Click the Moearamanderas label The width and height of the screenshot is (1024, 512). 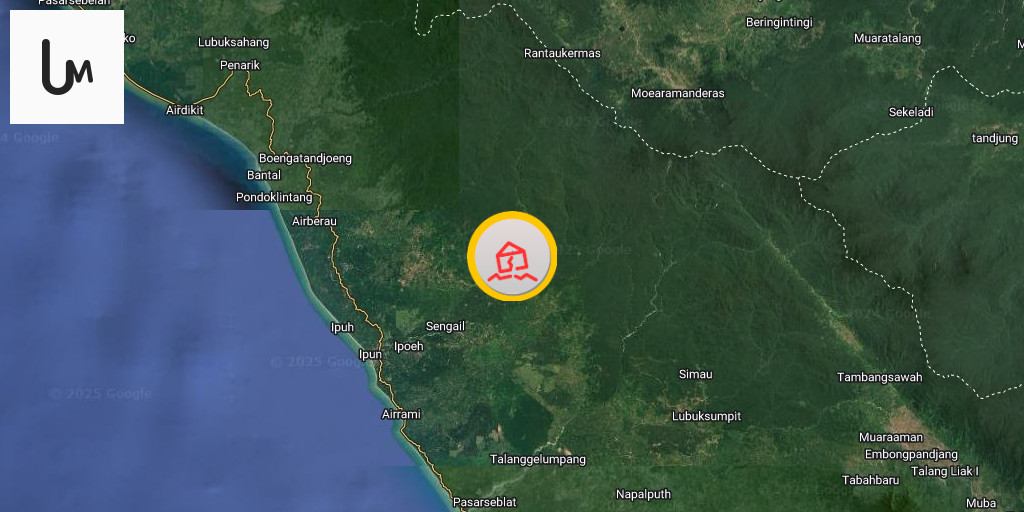[x=677, y=93]
